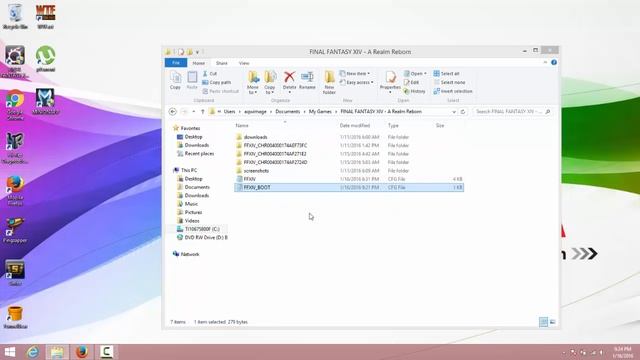This screenshot has width=640, height=360.
Task: Click This PC in the navigation pane
Action: coord(189,170)
